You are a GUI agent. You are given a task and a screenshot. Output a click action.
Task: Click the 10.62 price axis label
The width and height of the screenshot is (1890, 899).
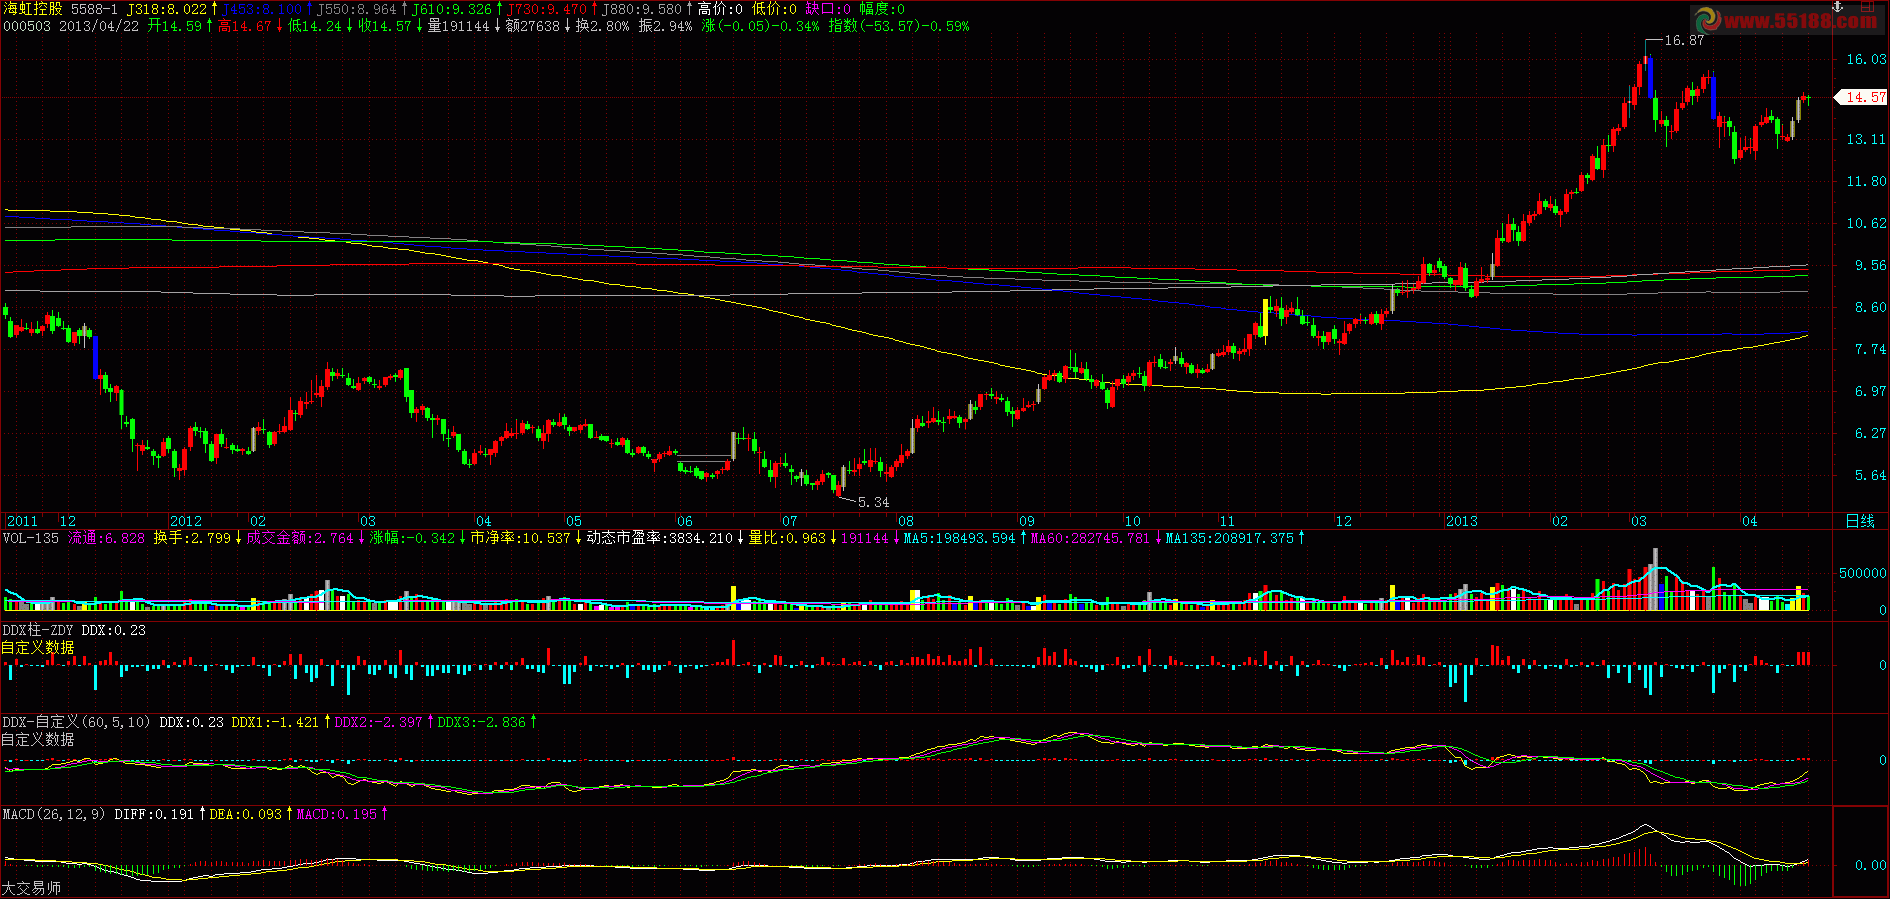click(x=1866, y=223)
